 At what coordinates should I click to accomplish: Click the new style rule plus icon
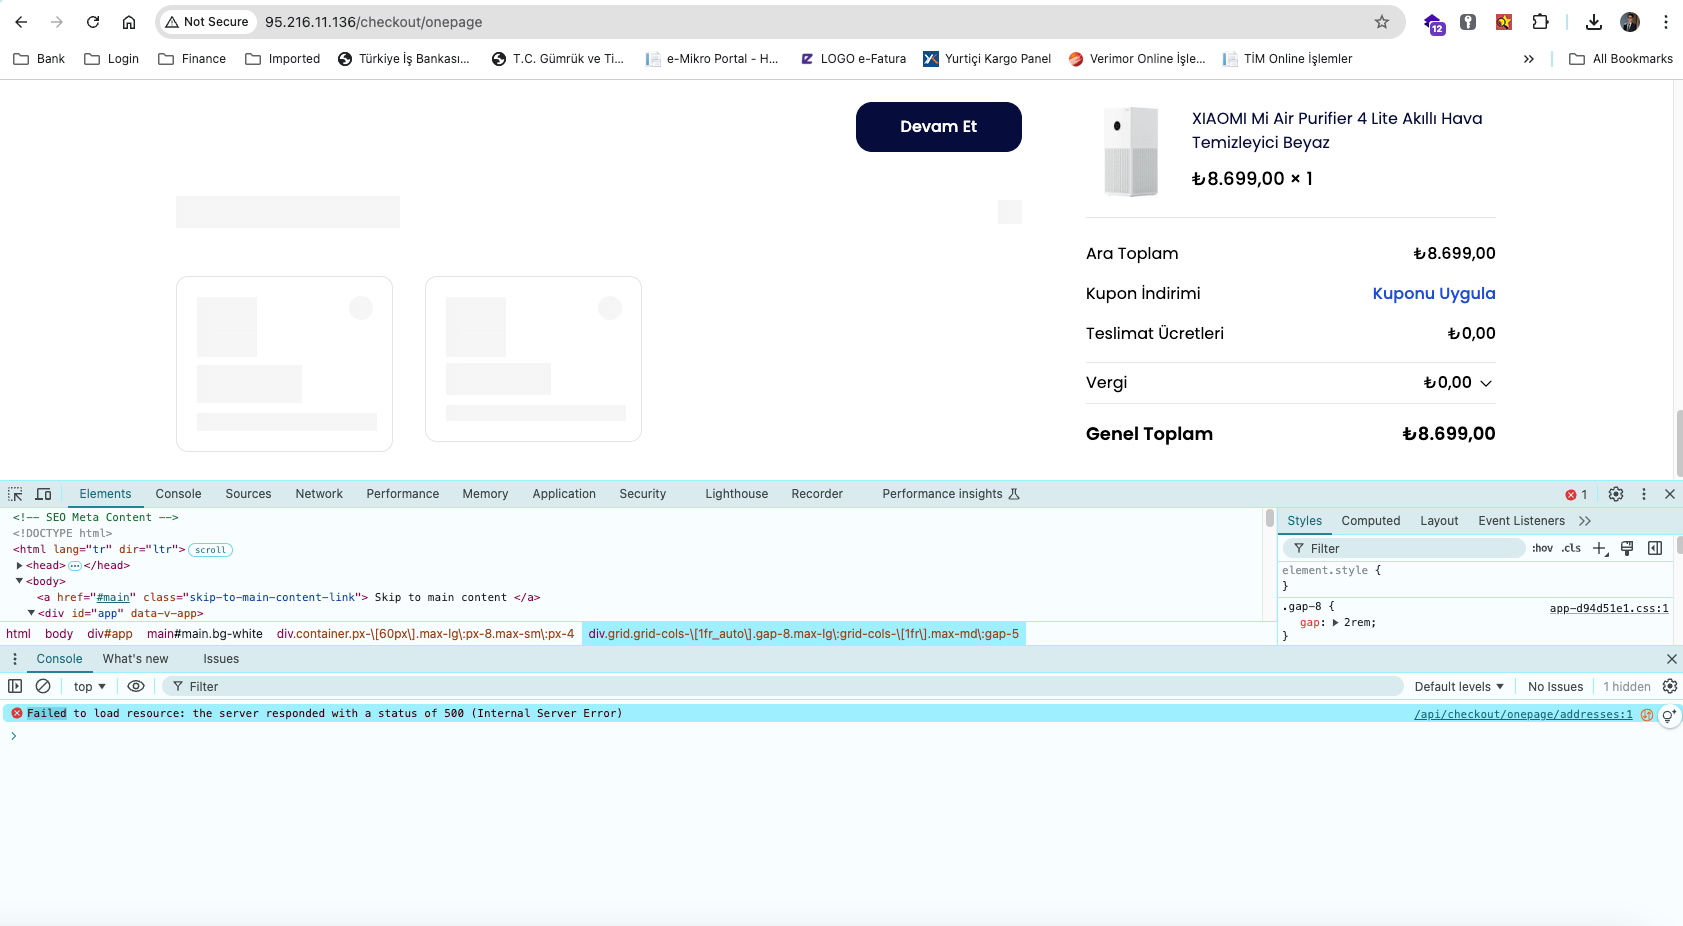1600,548
